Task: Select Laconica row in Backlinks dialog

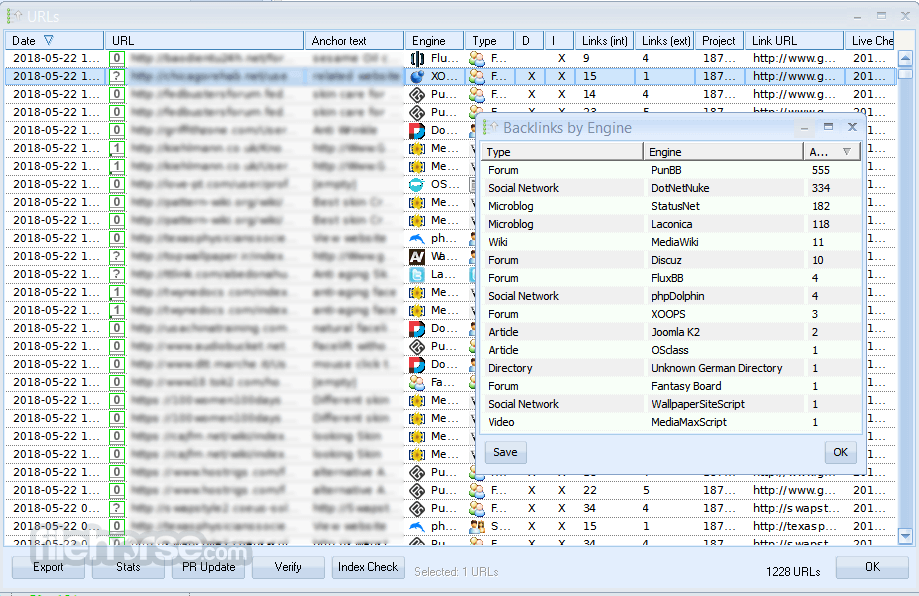Action: tap(671, 224)
